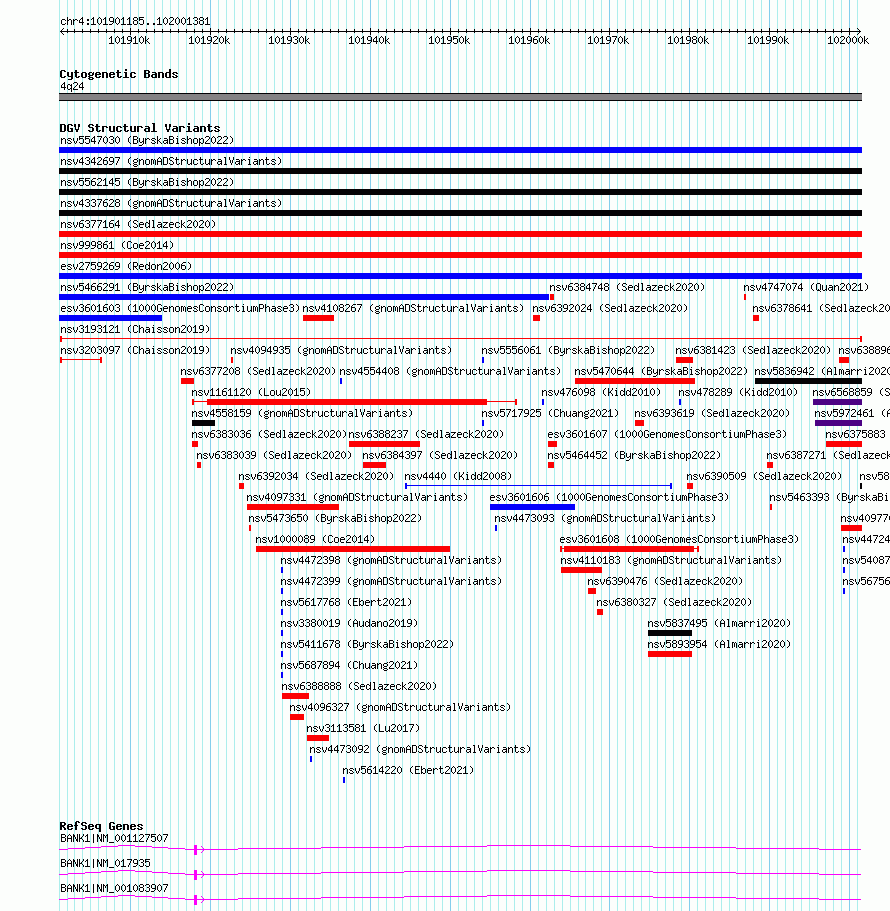Open BANK1|NM_001127507 gene label
890x911 pixels.
[x=114, y=837]
